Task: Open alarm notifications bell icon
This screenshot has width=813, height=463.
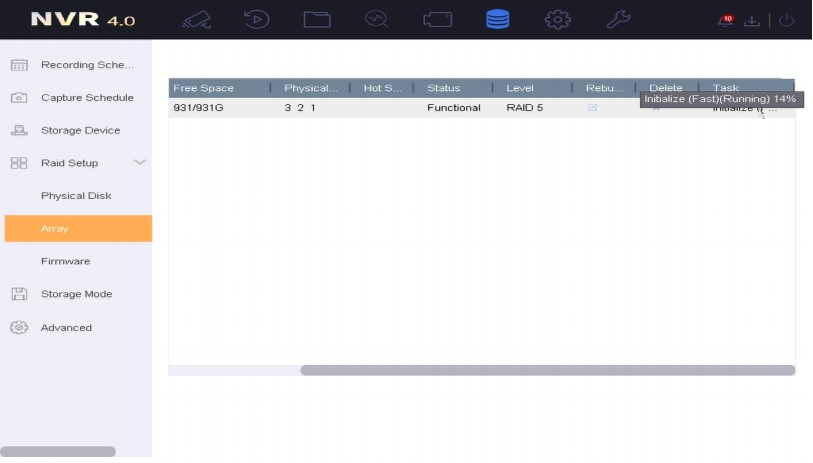Action: [x=725, y=20]
